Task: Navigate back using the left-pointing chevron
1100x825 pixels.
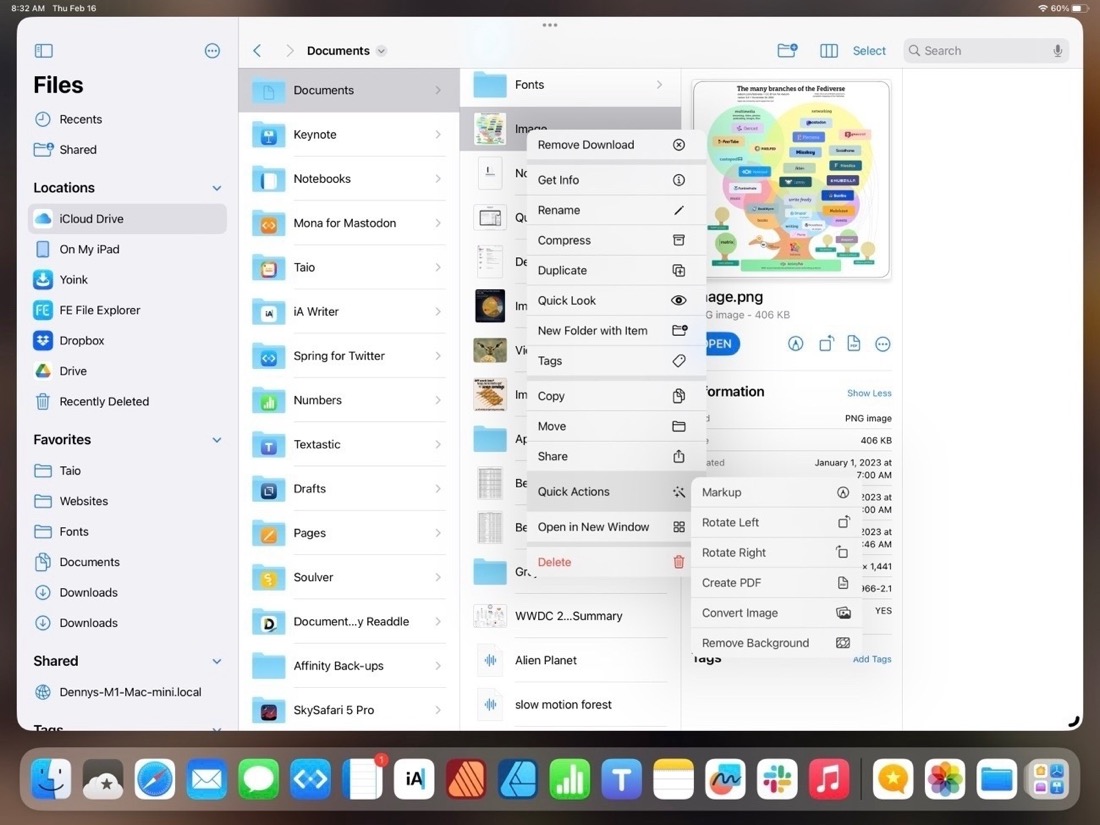Action: [x=256, y=50]
